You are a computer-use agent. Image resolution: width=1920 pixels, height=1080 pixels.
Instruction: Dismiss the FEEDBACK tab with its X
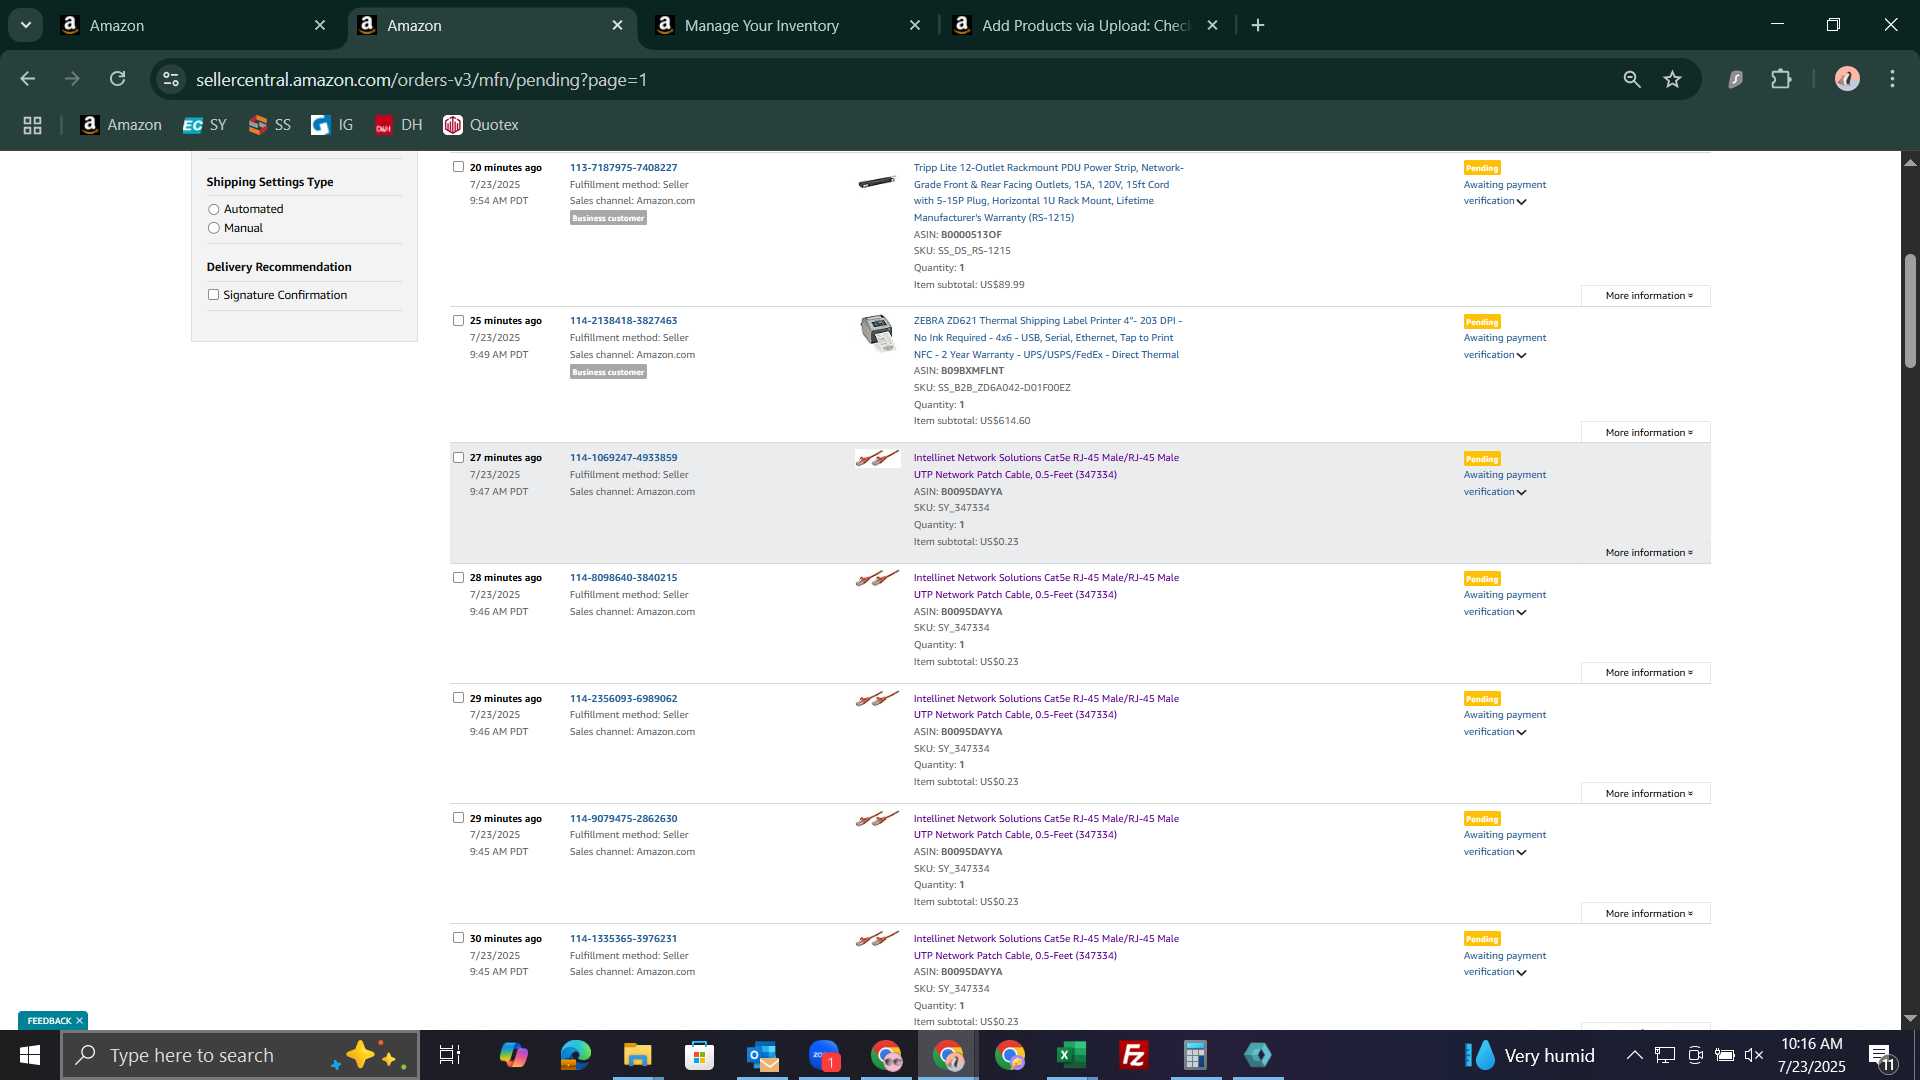(79, 1021)
